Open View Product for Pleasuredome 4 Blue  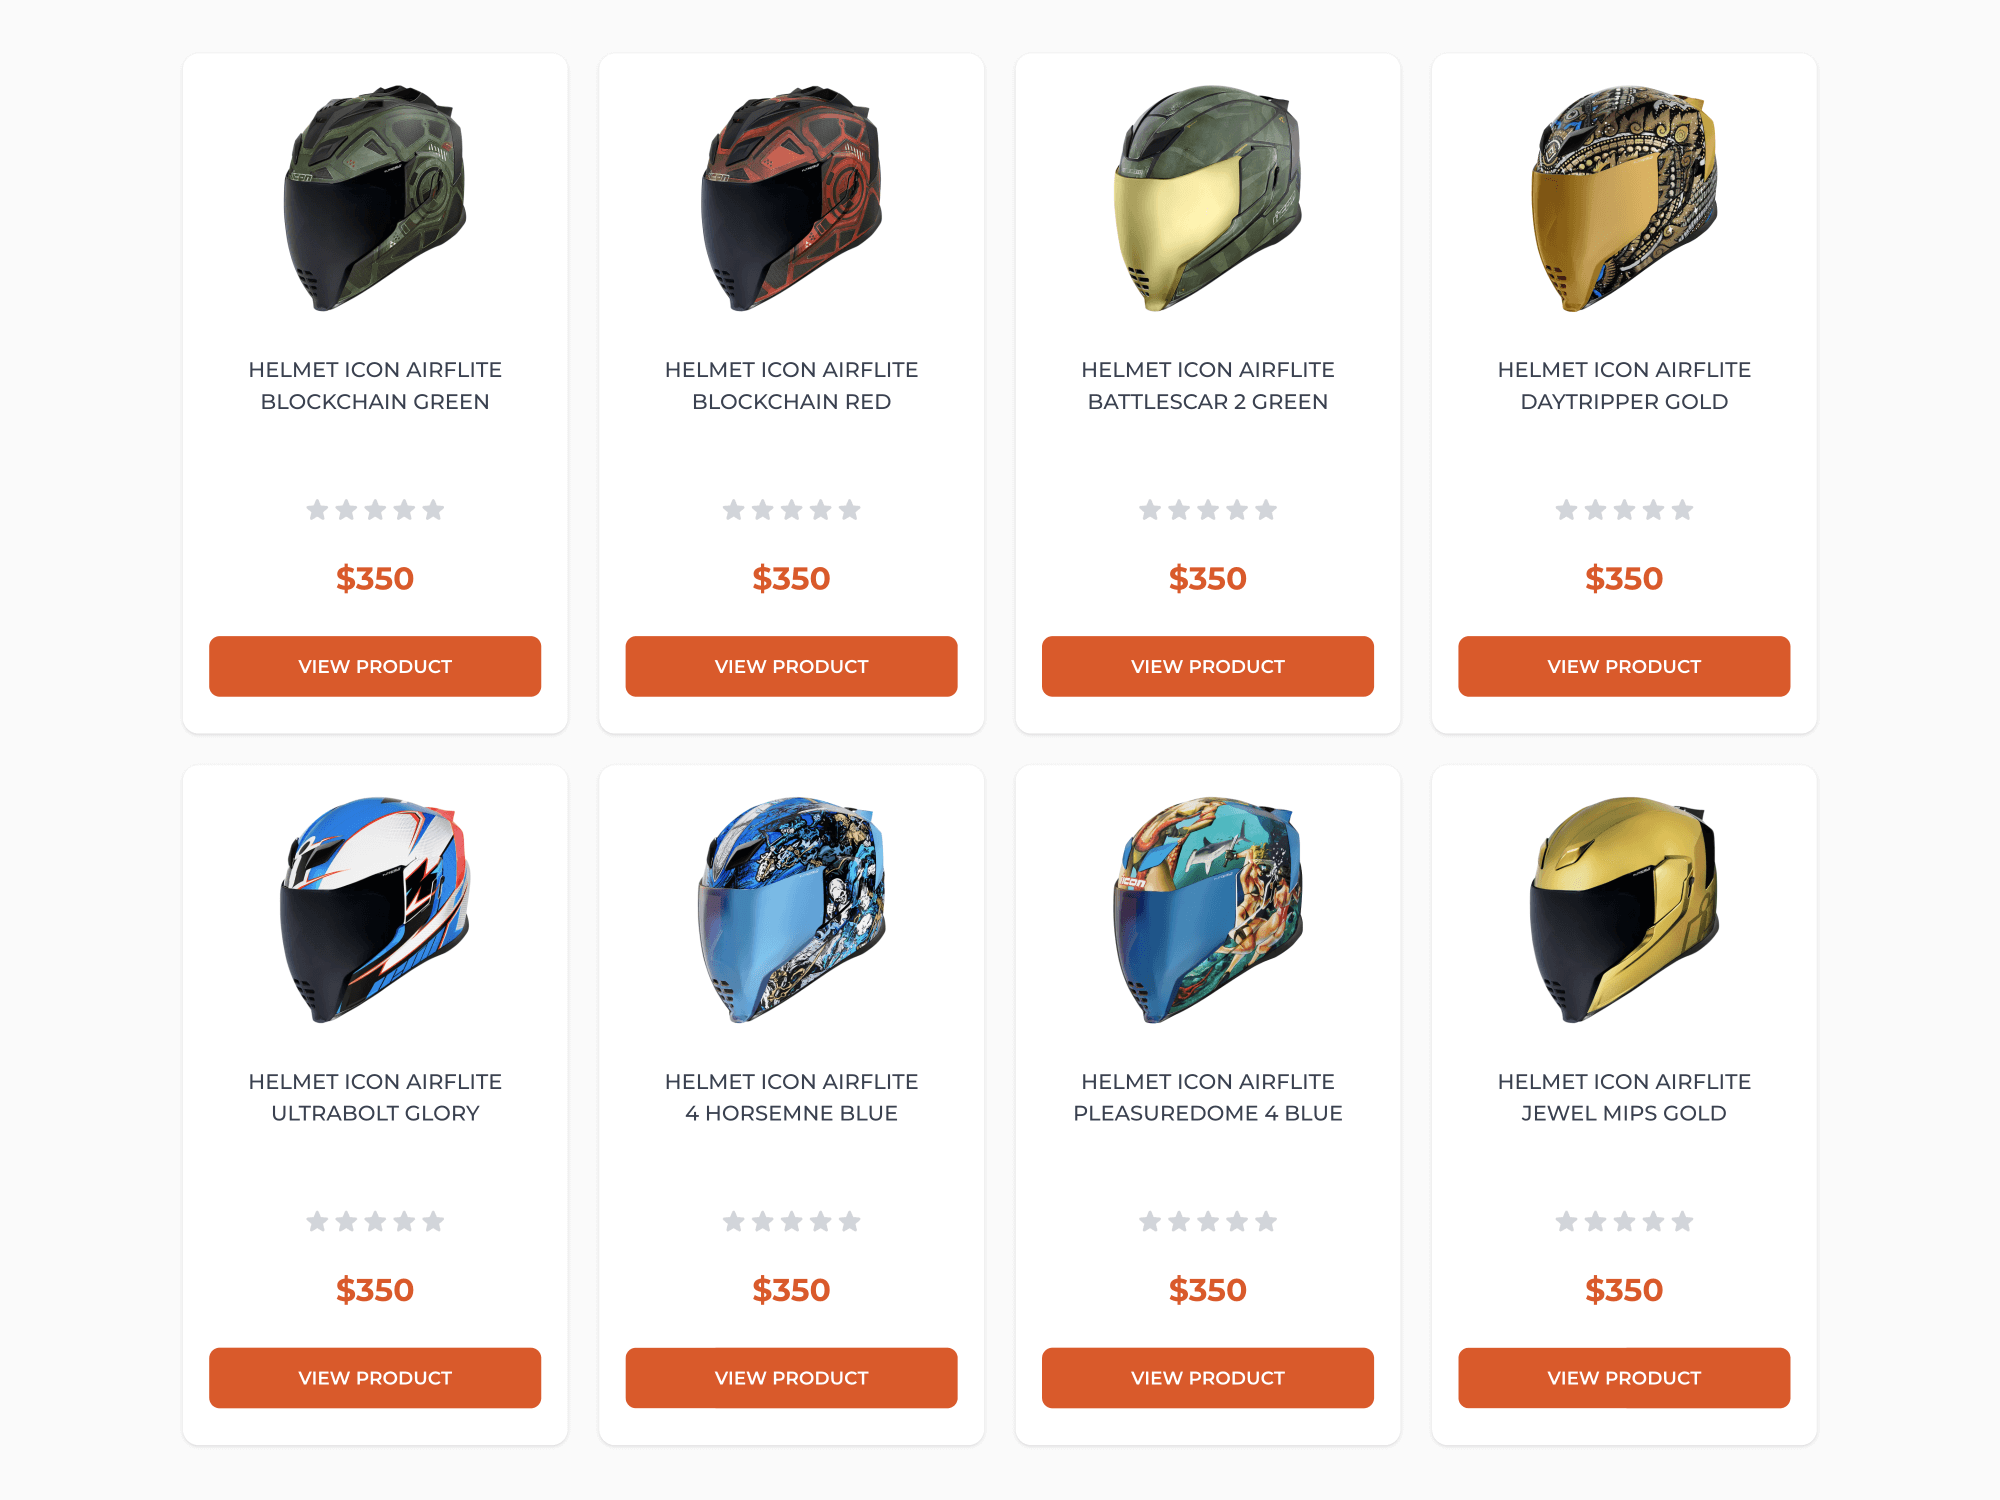[x=1208, y=1378]
